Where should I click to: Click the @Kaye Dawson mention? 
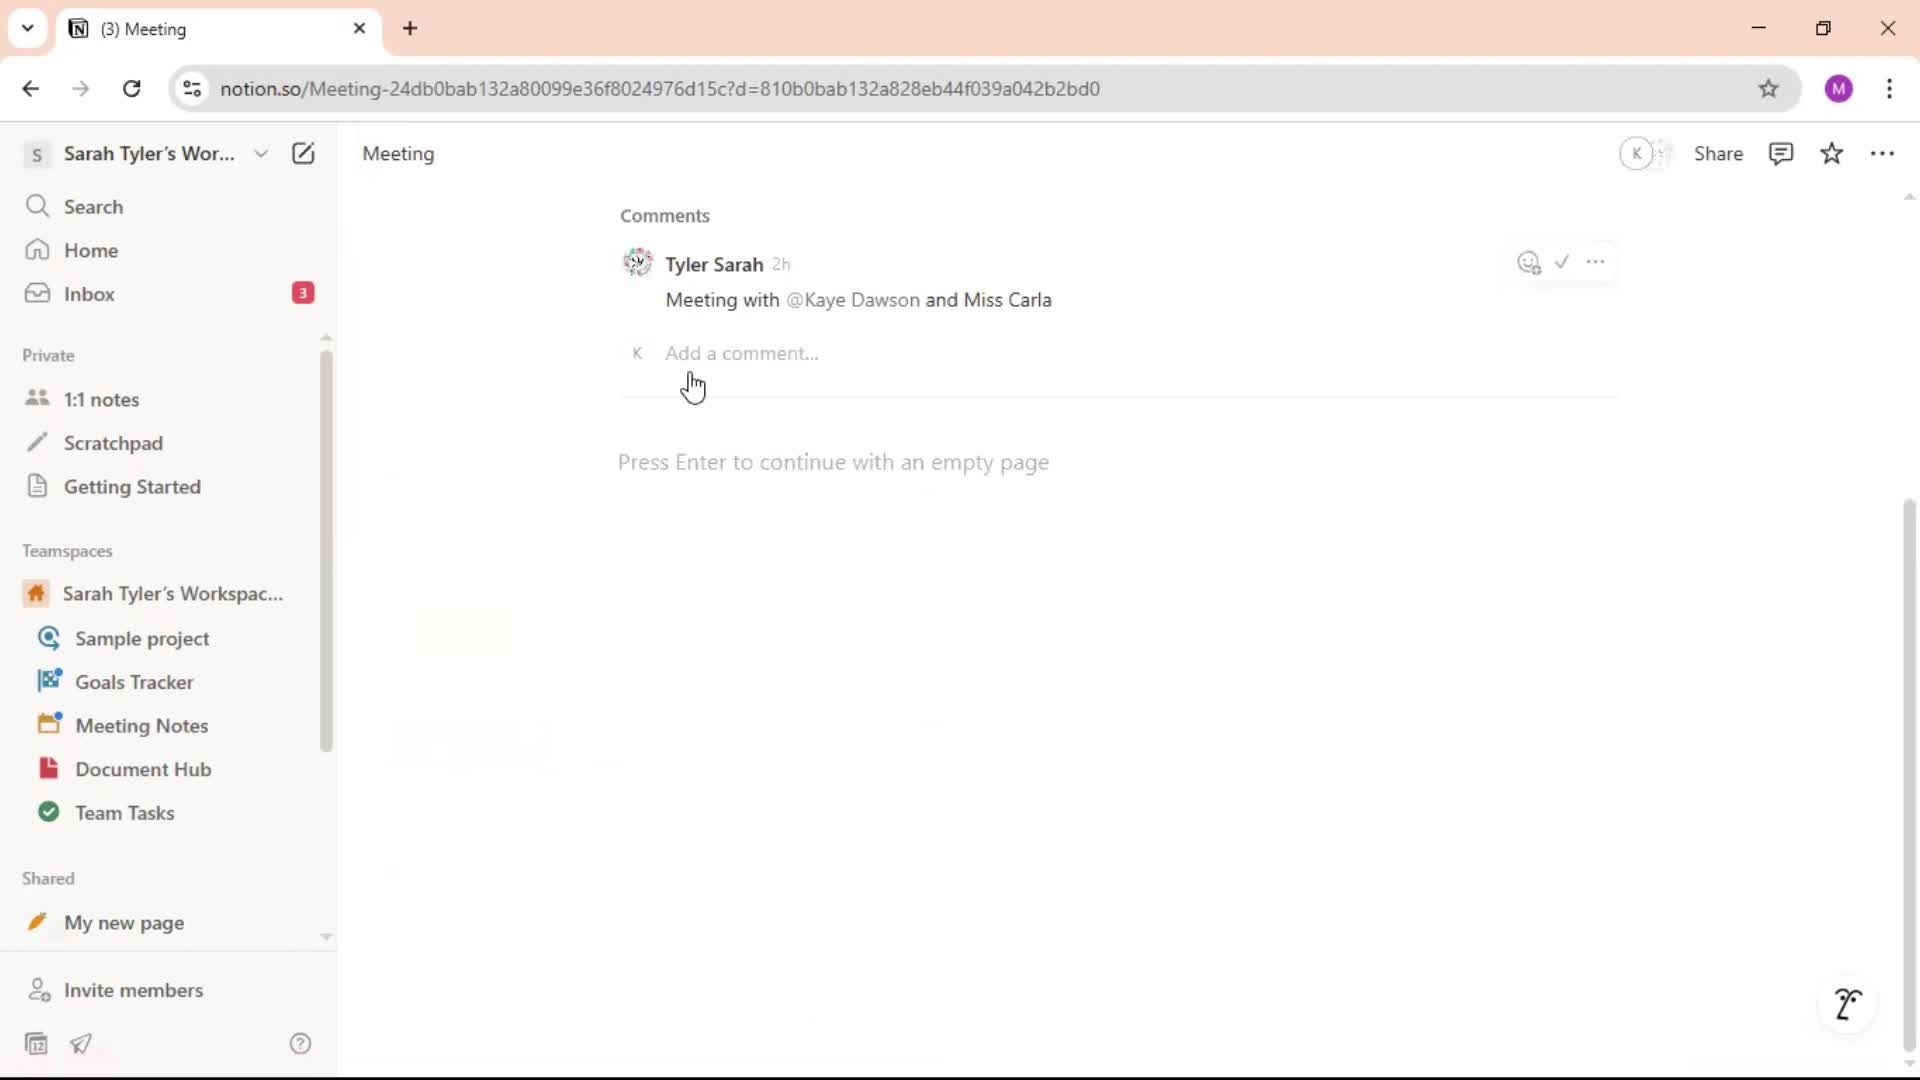tap(853, 300)
